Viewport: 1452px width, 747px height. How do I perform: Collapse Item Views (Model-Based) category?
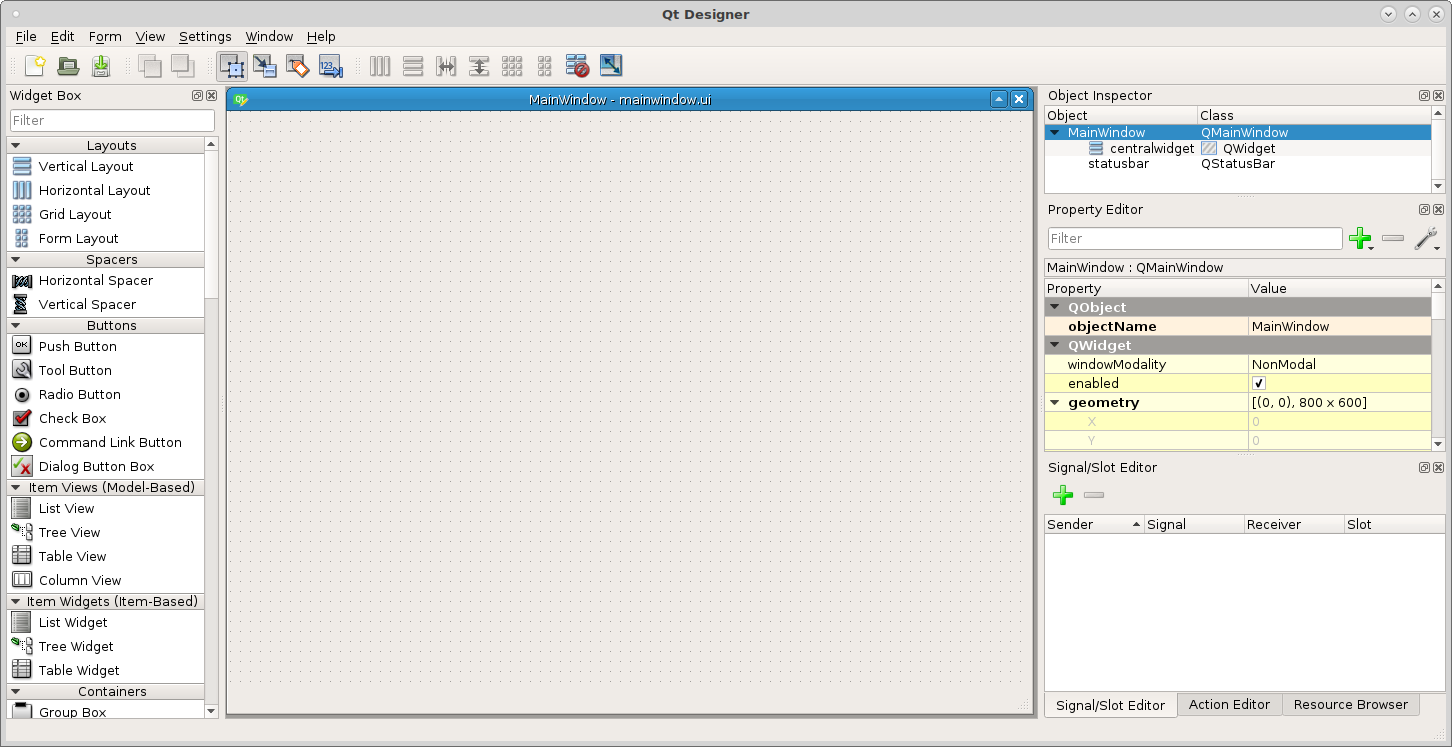click(x=16, y=488)
